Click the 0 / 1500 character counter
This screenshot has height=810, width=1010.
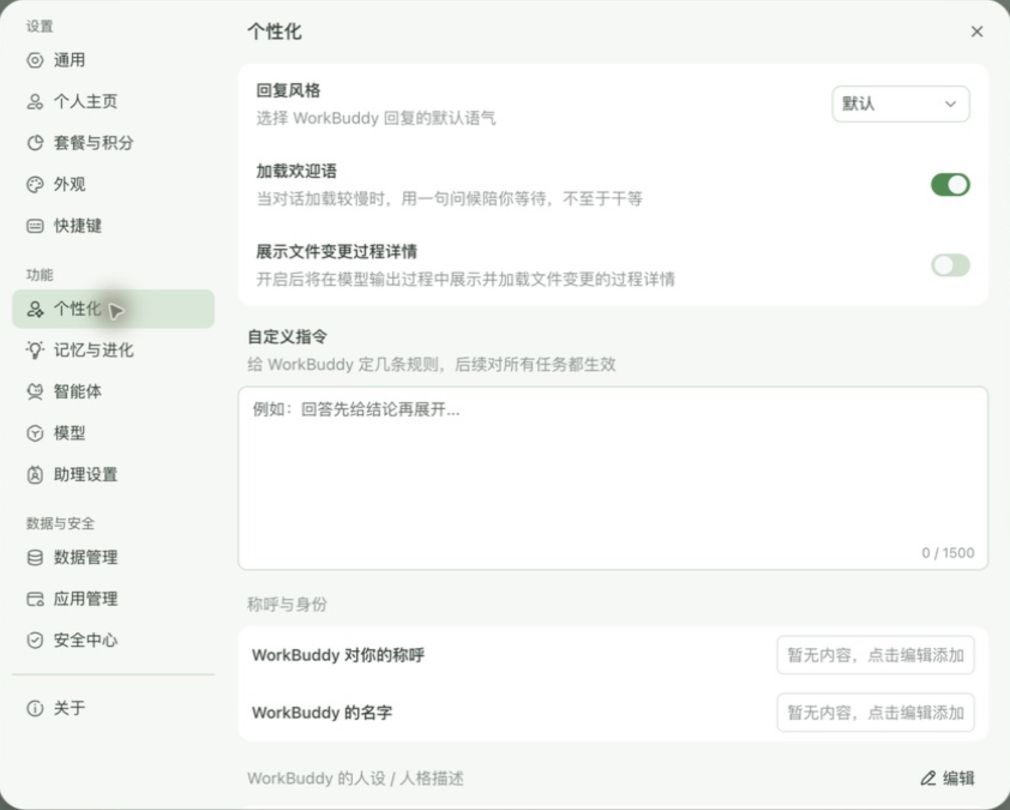[948, 552]
